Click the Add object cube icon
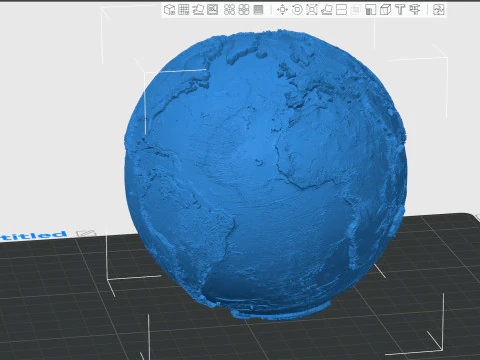 169,10
